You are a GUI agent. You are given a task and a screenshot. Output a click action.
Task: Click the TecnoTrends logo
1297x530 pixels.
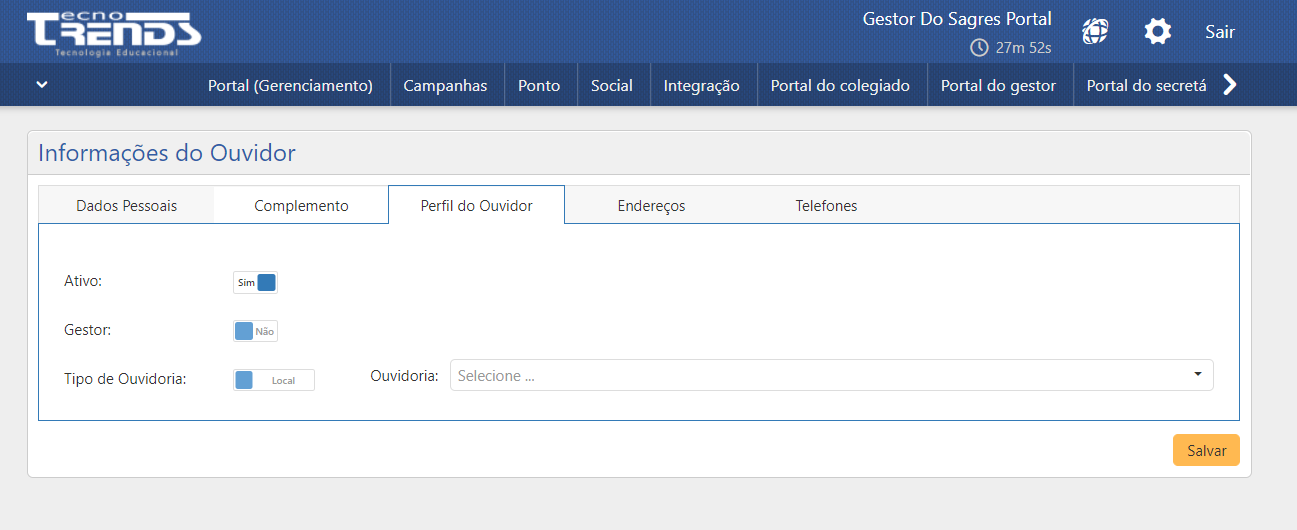tap(113, 33)
